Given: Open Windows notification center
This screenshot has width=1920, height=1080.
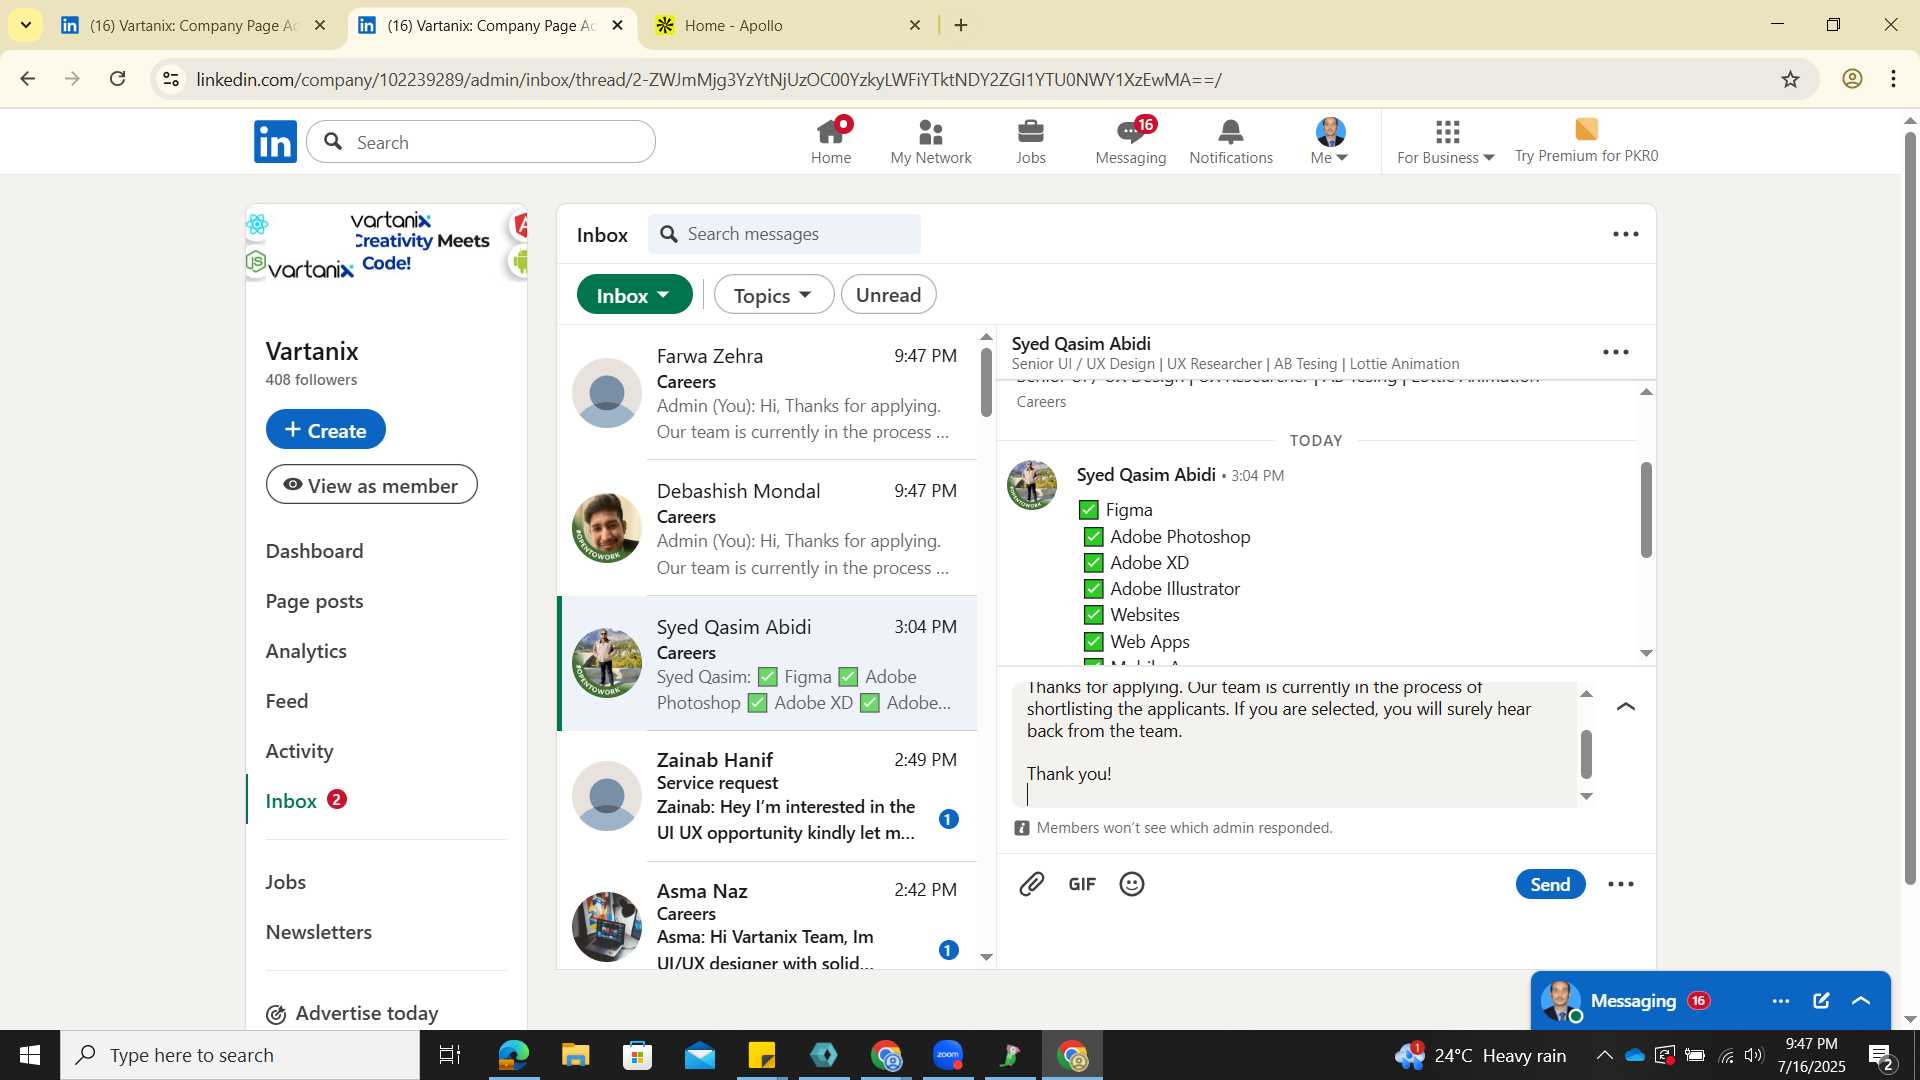Looking at the screenshot, I should [1881, 1056].
